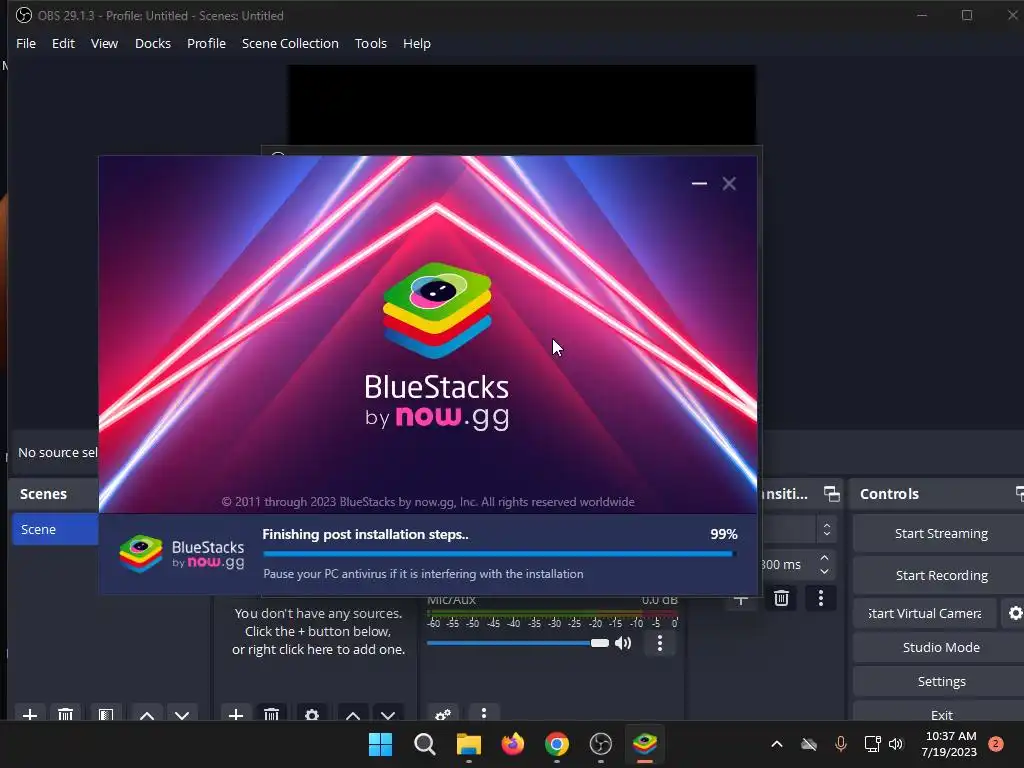The width and height of the screenshot is (1024, 768).
Task: Add a new scene with the plus icon
Action: (29, 715)
